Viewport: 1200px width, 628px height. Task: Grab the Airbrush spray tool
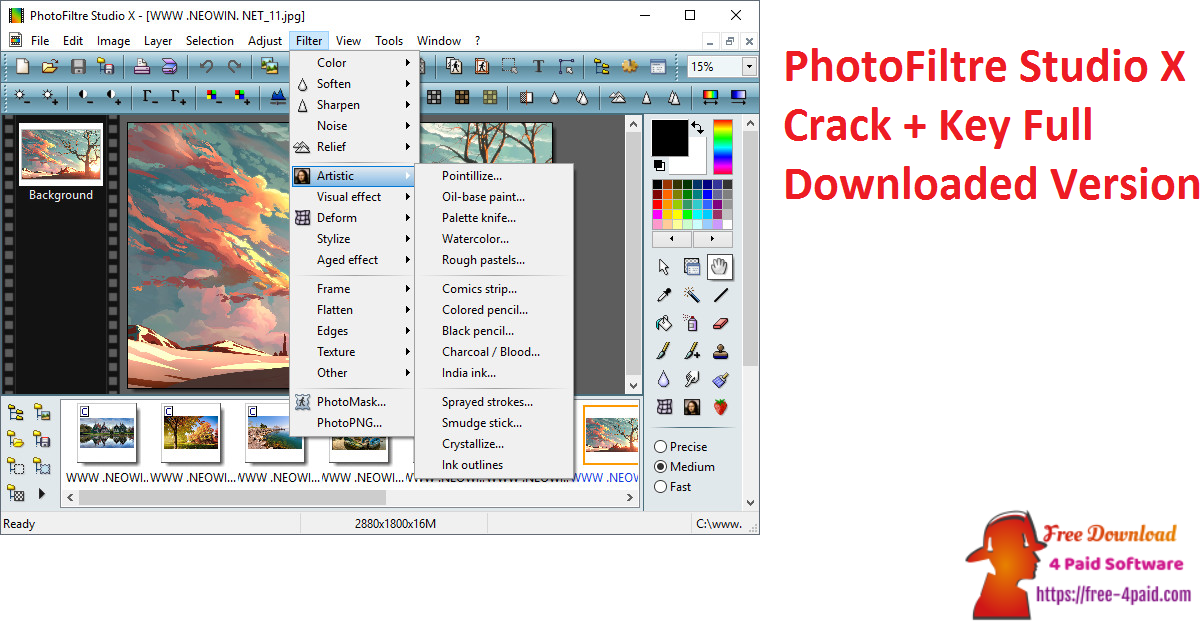(690, 323)
